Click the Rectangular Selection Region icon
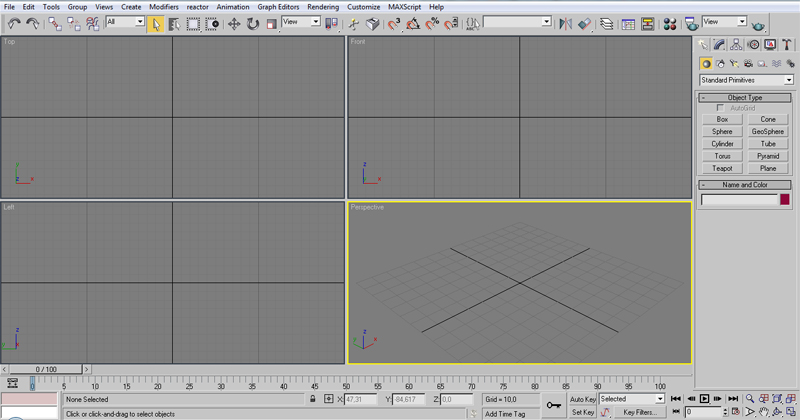Viewport: 800px width, 420px height. click(x=193, y=24)
